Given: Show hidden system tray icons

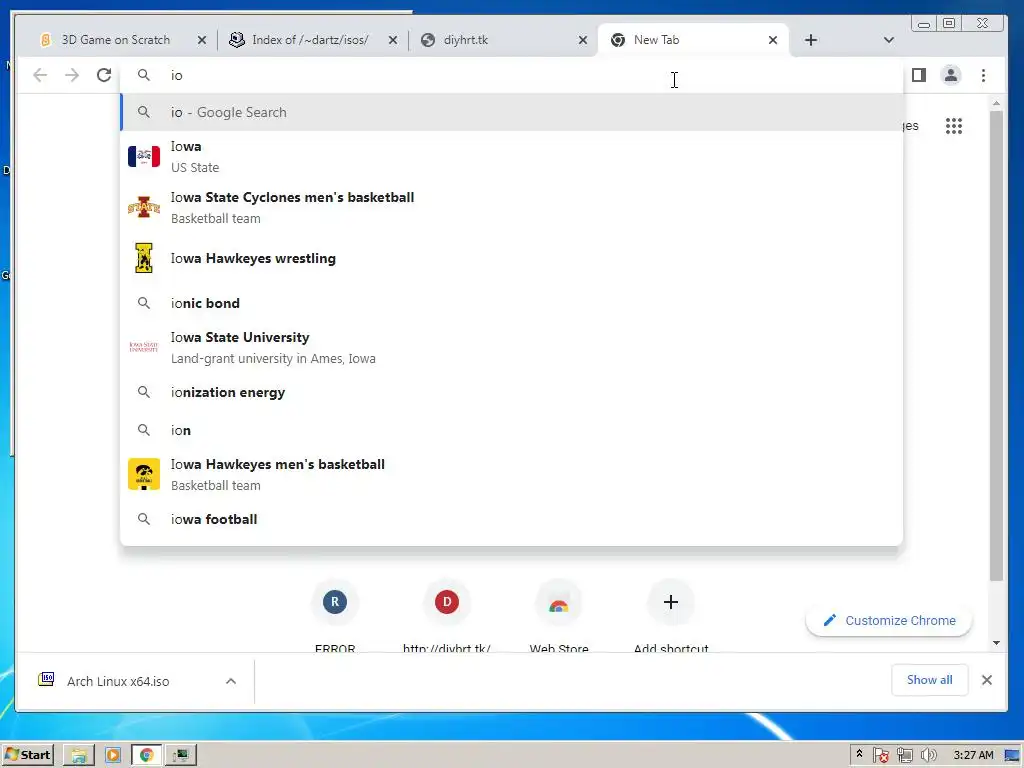Looking at the screenshot, I should click(x=859, y=754).
